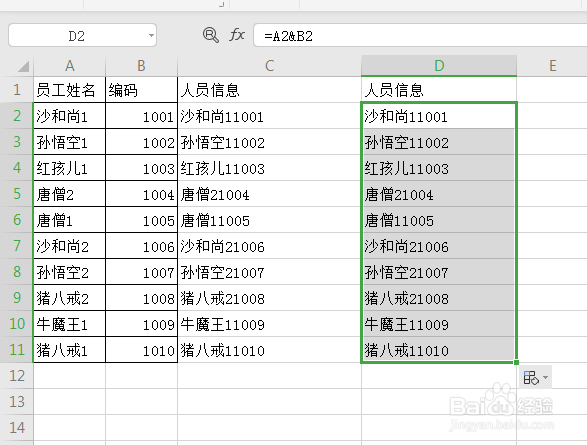Click the zoom magnifier icon beside fx
Image resolution: width=587 pixels, height=445 pixels.
pos(211,35)
